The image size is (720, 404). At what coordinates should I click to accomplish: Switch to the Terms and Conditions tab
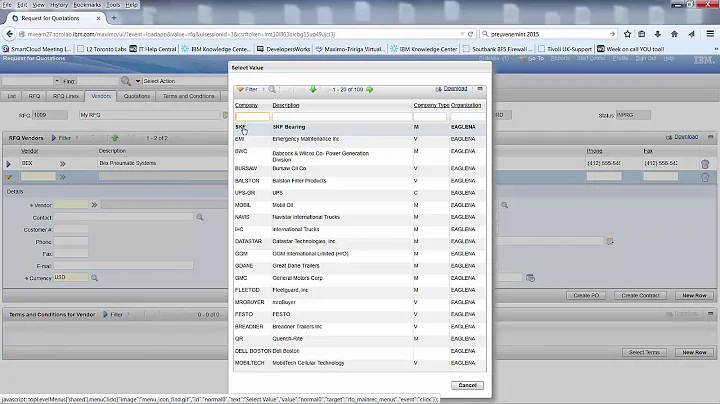(x=188, y=96)
